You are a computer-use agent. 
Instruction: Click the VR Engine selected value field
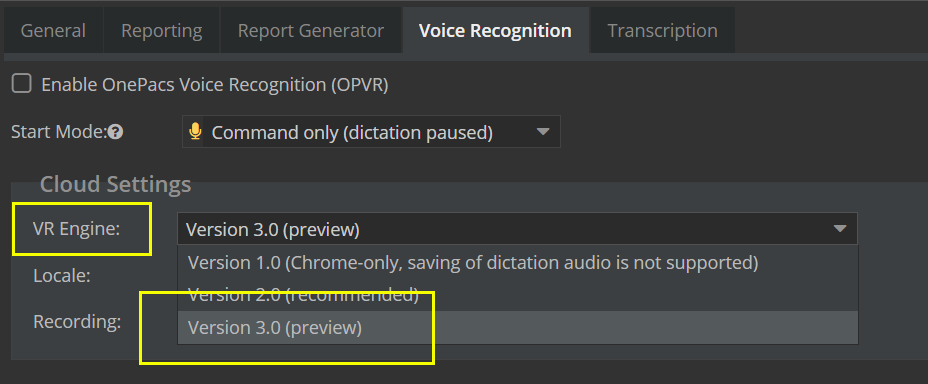coord(517,229)
